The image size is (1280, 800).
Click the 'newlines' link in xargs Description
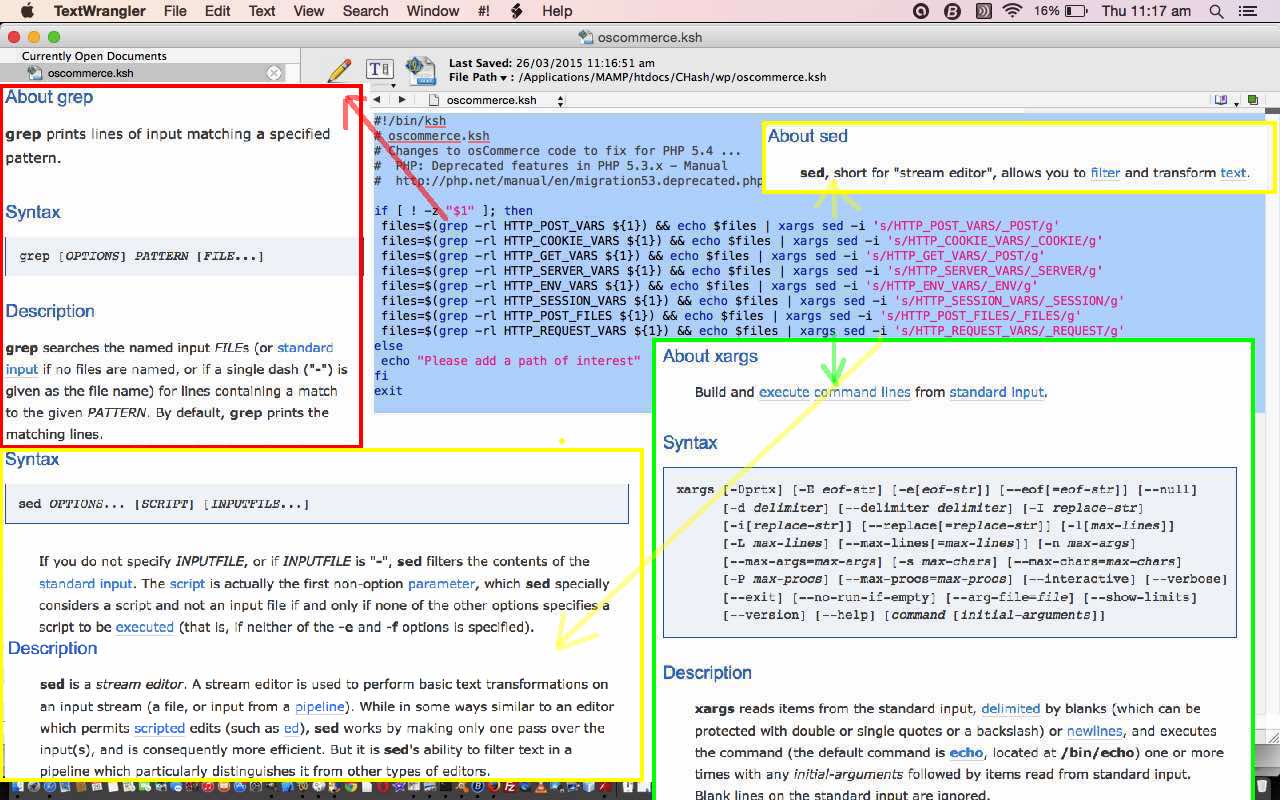pos(1094,731)
